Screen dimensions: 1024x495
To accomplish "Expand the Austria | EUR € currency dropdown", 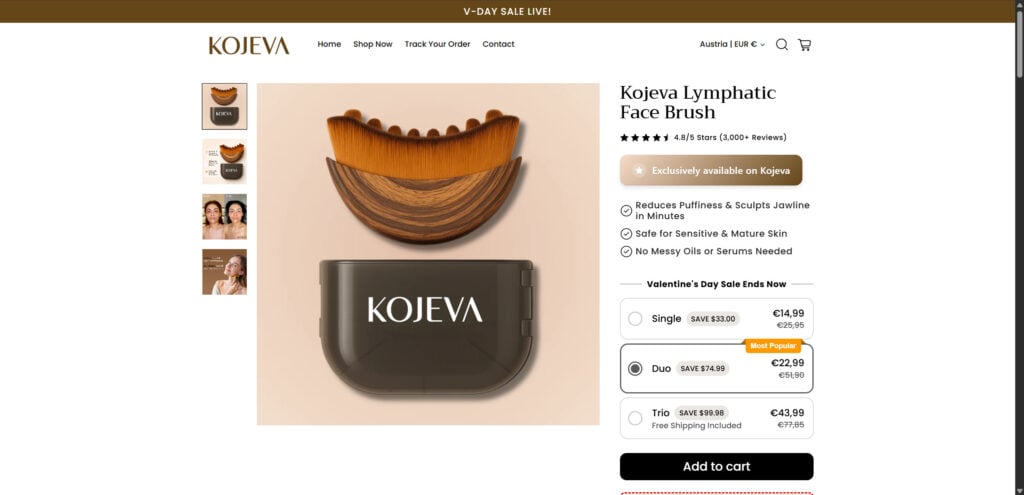I will tap(732, 44).
